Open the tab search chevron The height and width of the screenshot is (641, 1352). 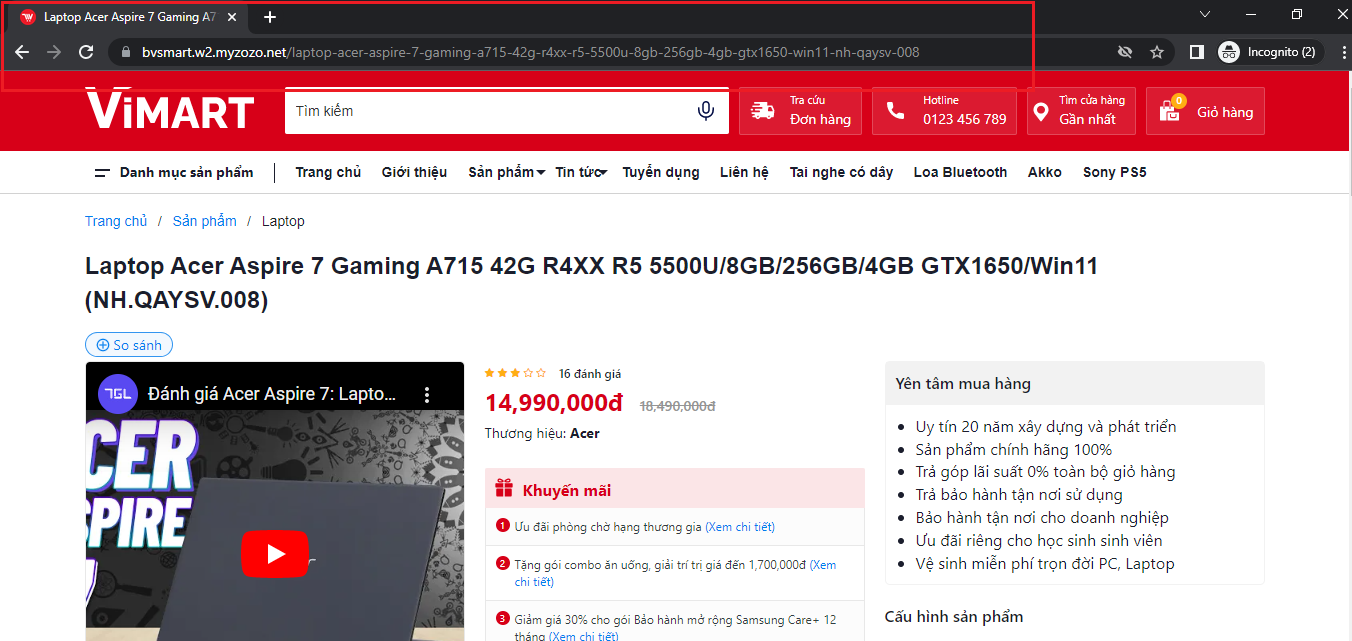click(x=1205, y=14)
